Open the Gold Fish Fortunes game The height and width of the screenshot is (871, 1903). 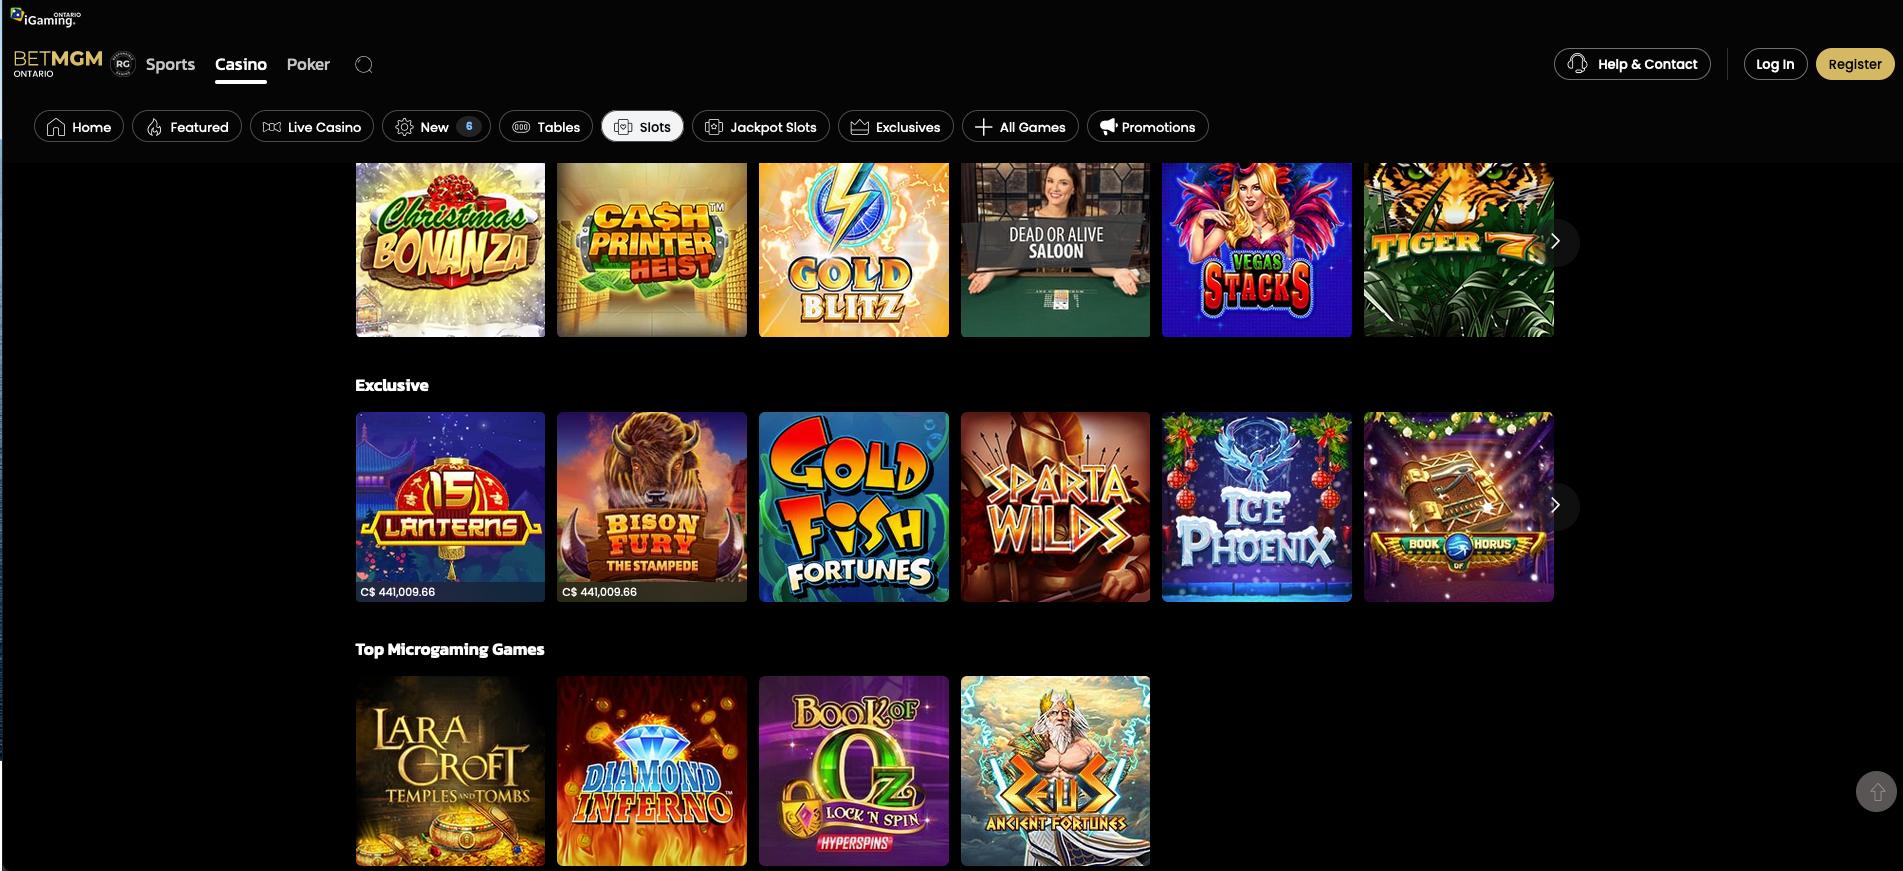click(x=854, y=507)
